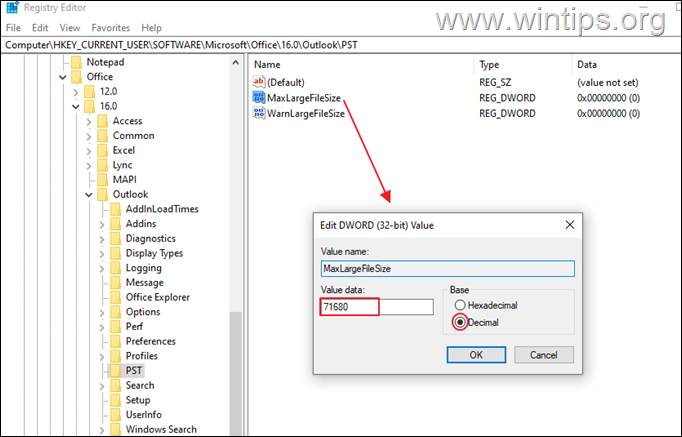The width and height of the screenshot is (682, 437).
Task: Open the Help menu
Action: (151, 28)
